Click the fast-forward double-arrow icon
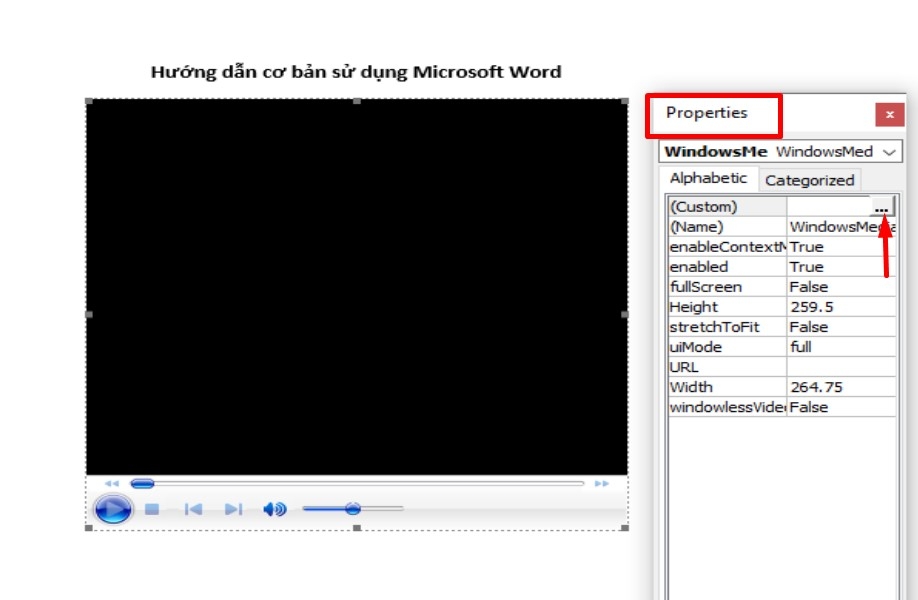 [x=601, y=484]
